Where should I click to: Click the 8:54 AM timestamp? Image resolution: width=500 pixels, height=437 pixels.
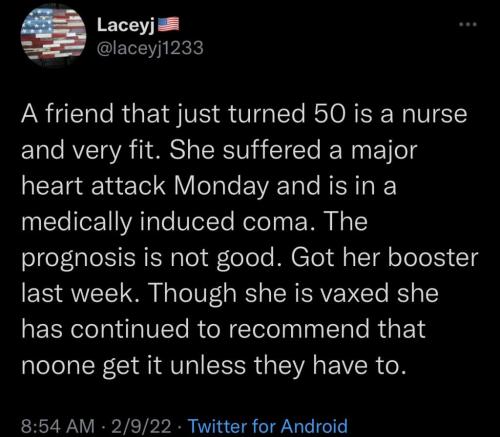coord(58,426)
